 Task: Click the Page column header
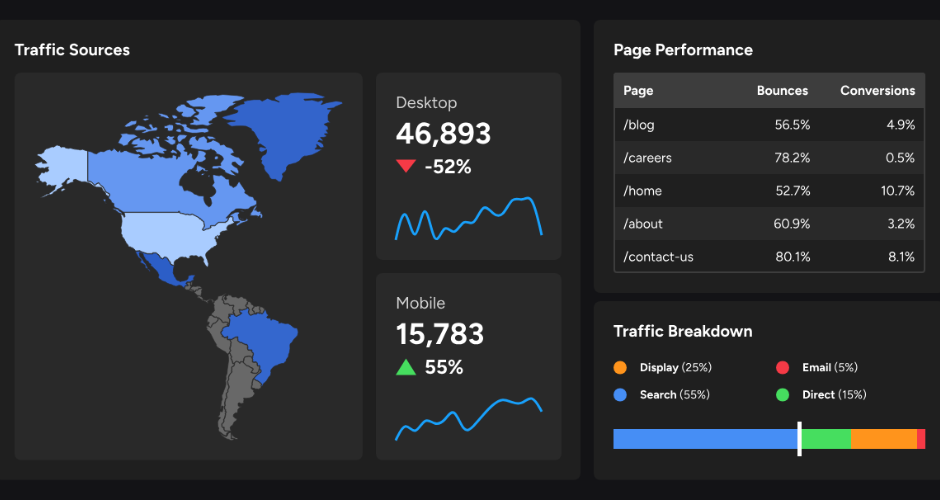(x=638, y=91)
